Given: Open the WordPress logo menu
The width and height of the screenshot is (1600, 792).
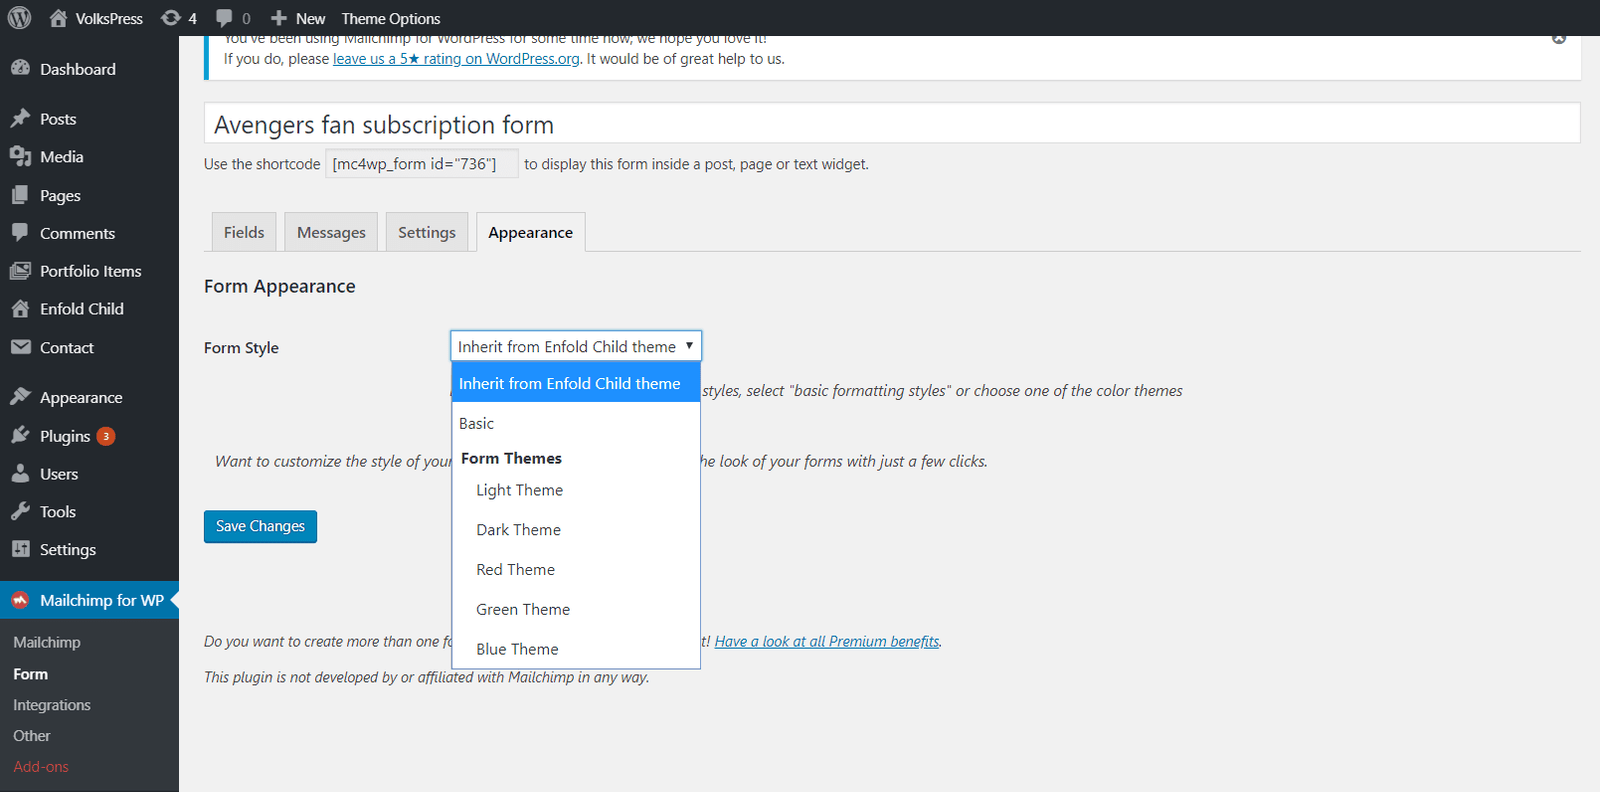Looking at the screenshot, I should coord(20,18).
